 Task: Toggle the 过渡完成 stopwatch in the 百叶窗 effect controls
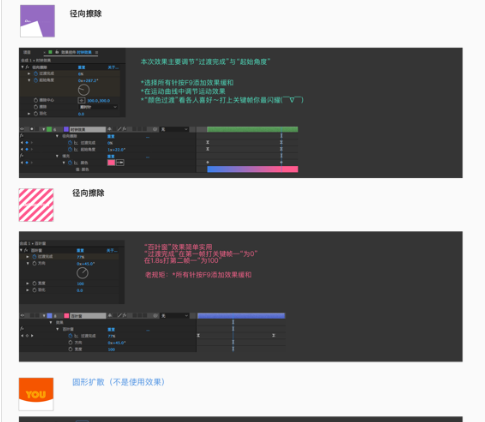pos(34,256)
